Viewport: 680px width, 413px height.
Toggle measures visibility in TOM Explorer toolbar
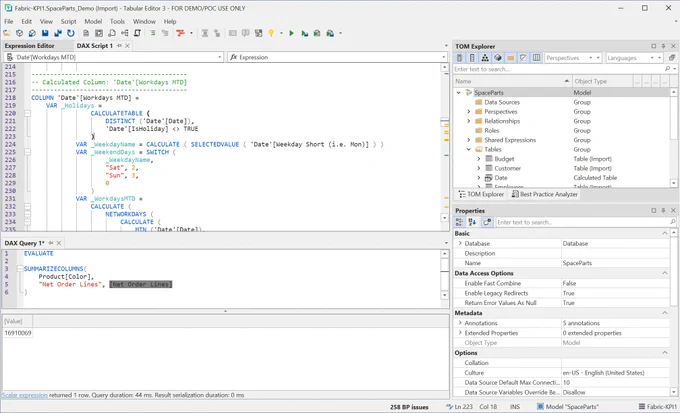[x=459, y=58]
